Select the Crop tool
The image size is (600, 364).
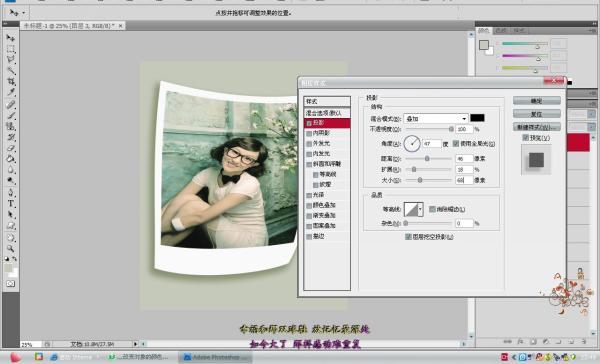tap(10, 81)
